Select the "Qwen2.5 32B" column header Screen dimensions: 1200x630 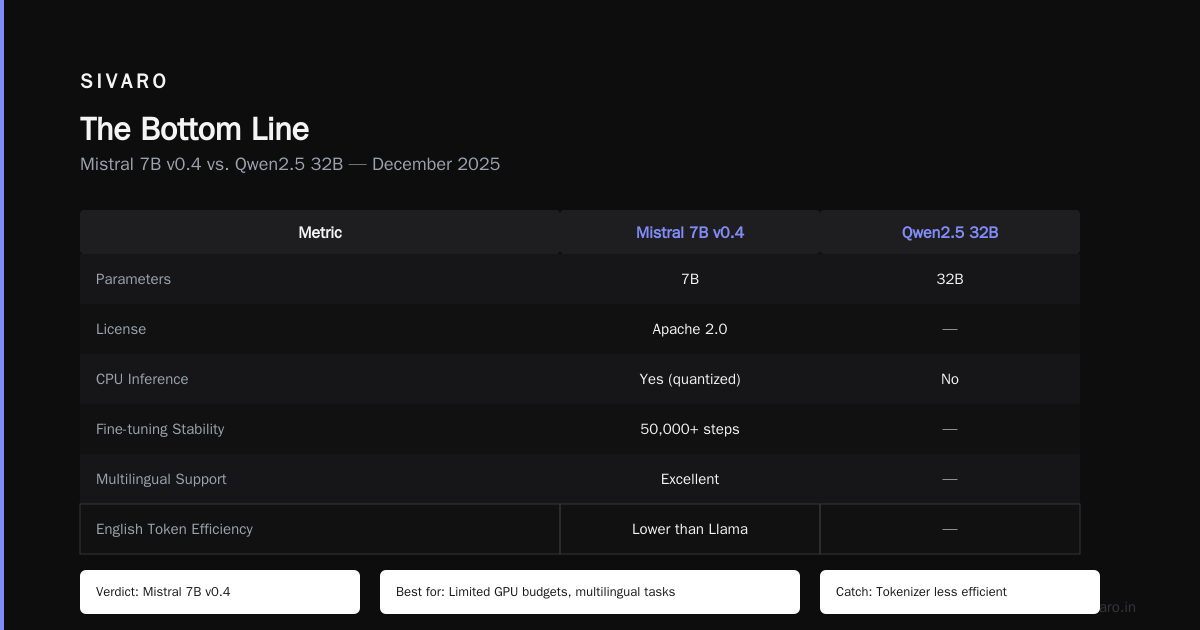(x=950, y=232)
